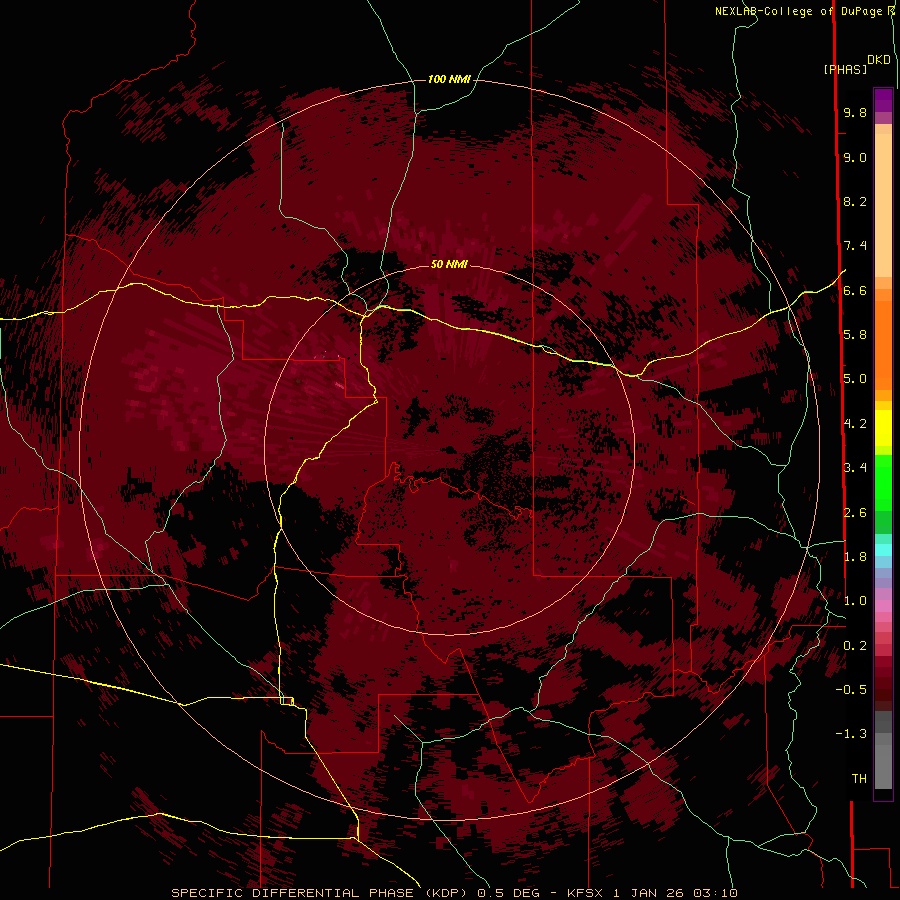Image resolution: width=900 pixels, height=900 pixels.
Task: Click the "1.8" value on the scale
Action: pos(855,557)
